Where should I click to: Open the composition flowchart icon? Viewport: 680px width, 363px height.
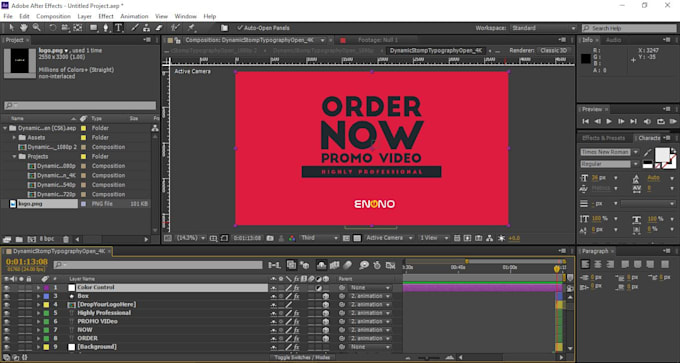click(x=490, y=238)
